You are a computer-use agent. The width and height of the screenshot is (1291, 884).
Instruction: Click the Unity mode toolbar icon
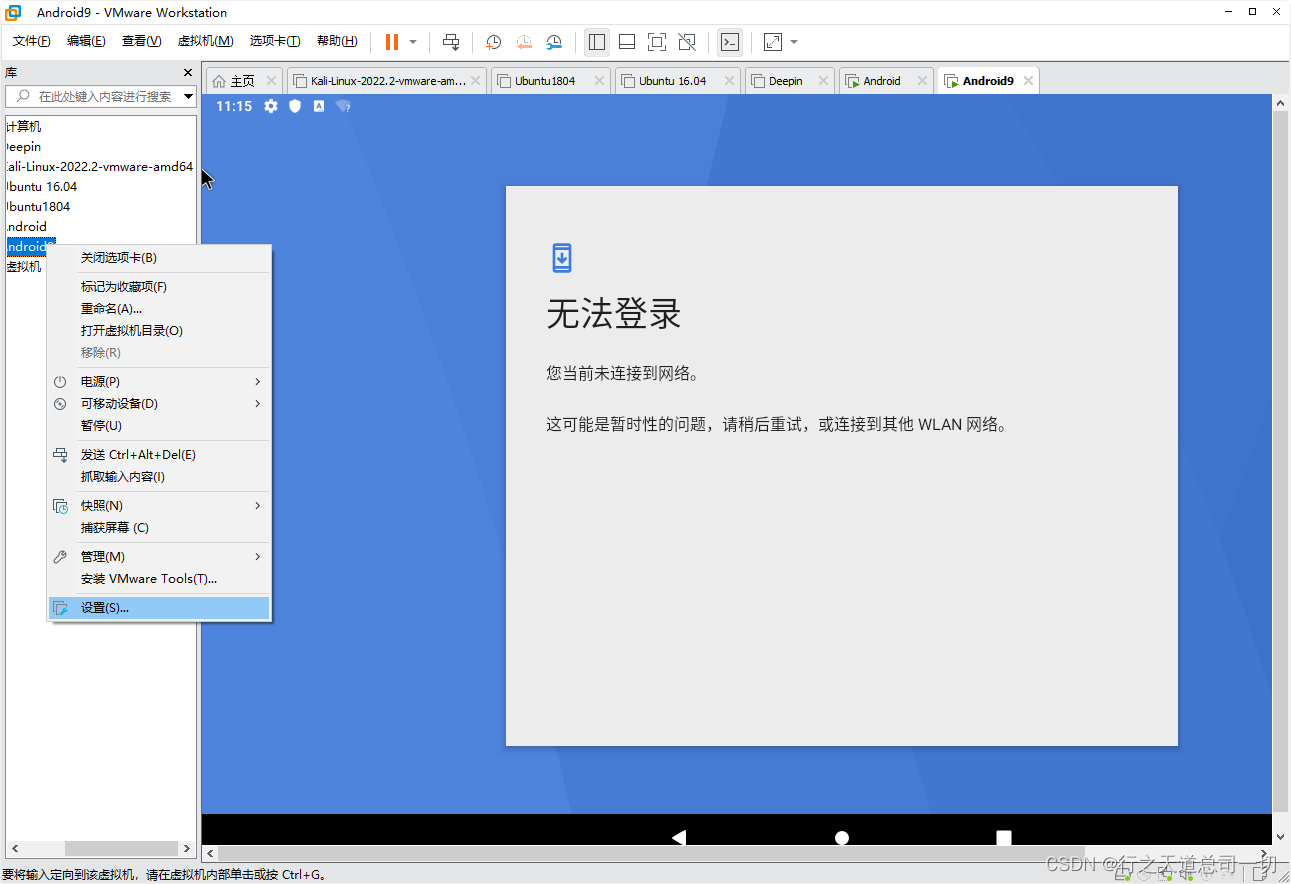click(687, 42)
